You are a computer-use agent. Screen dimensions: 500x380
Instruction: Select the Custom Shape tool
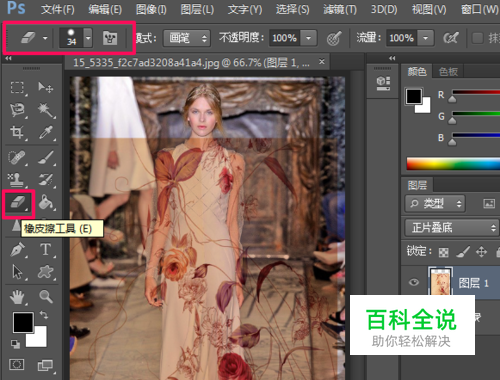(46, 272)
